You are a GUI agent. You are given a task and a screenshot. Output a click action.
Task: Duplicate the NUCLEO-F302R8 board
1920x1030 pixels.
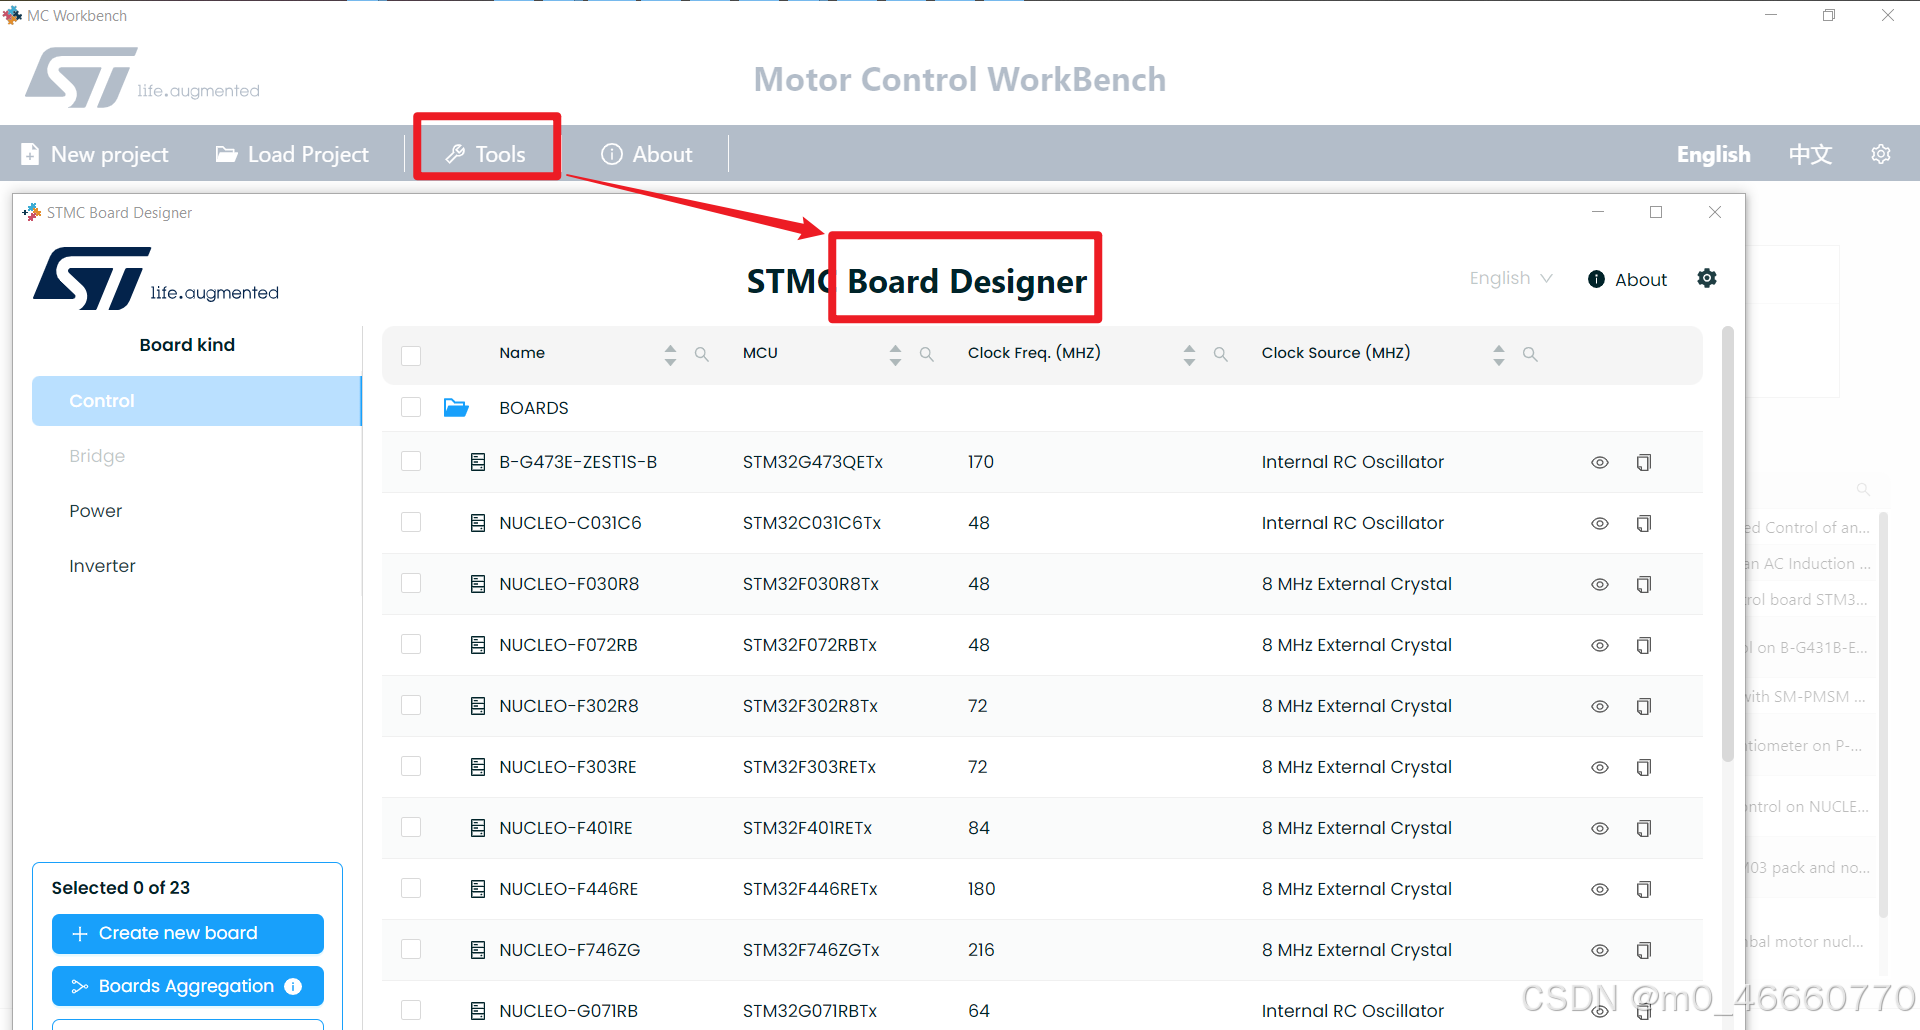(1644, 706)
